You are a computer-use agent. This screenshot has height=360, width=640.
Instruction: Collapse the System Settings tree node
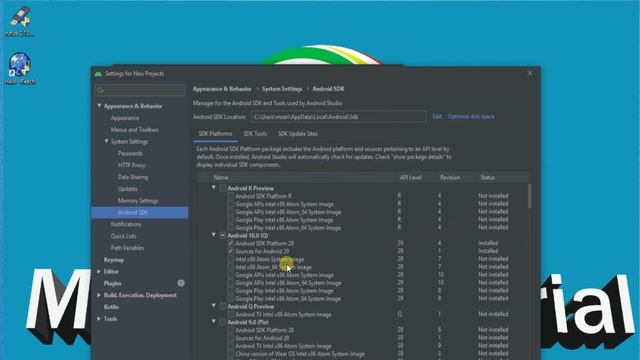click(107, 141)
